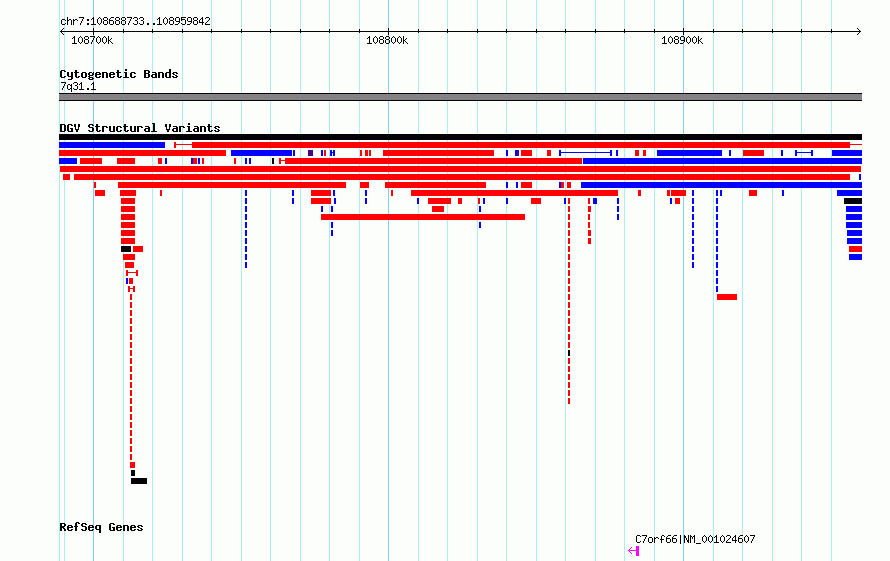890x561 pixels.
Task: Click the black mark on the long red dashed line near 108860k
Action: tap(569, 353)
